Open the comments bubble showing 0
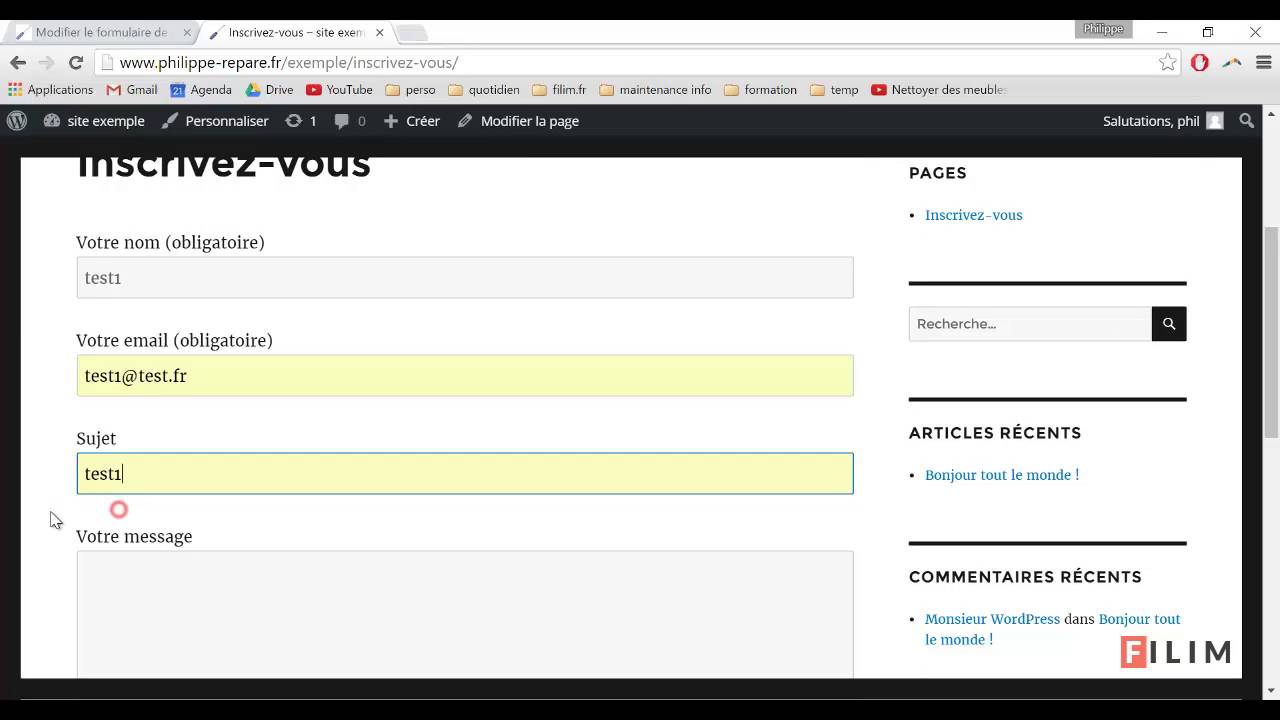1280x720 pixels. [350, 121]
